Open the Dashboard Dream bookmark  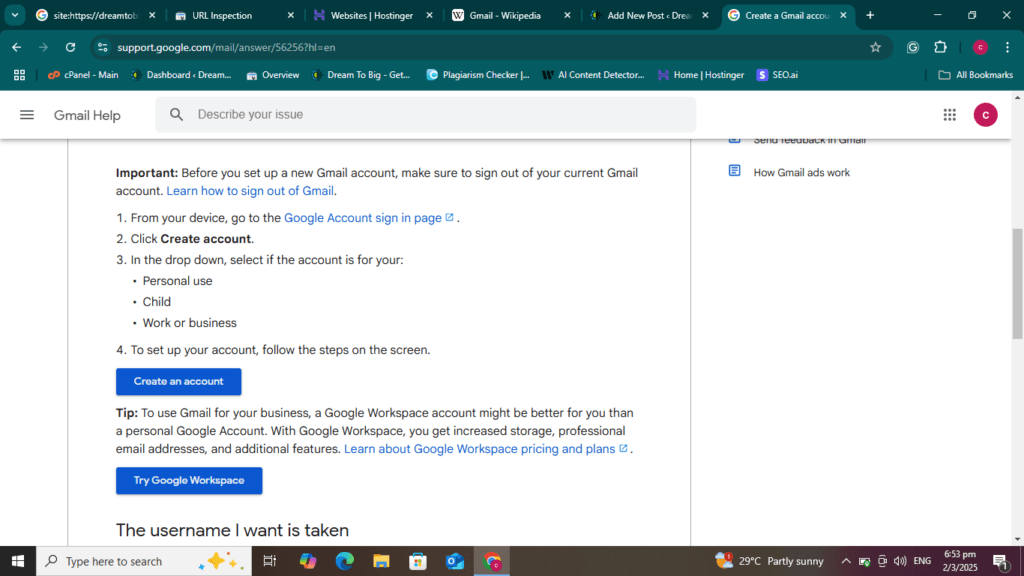coord(181,75)
